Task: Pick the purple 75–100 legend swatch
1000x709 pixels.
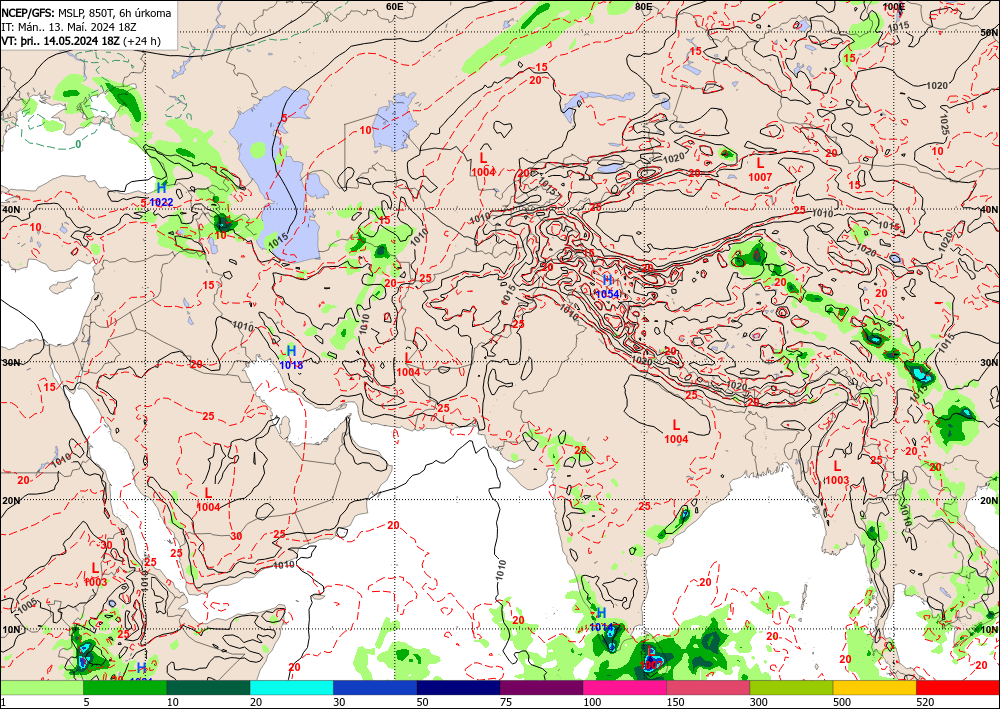Action: point(541,687)
